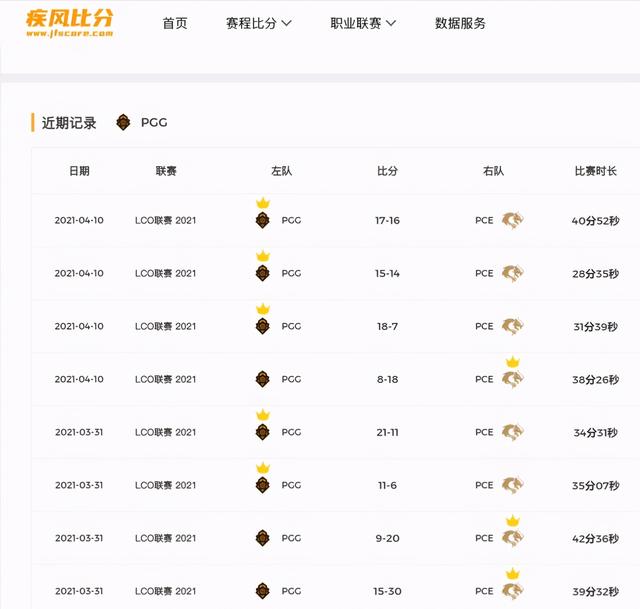The height and width of the screenshot is (609, 640).
Task: Select the duration 39分32秒
Action: tap(596, 591)
